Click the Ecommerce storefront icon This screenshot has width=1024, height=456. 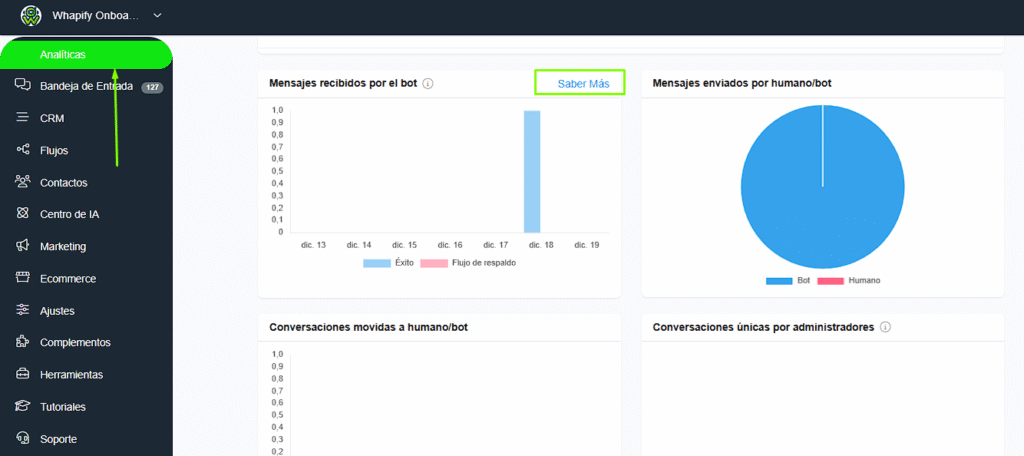point(22,278)
